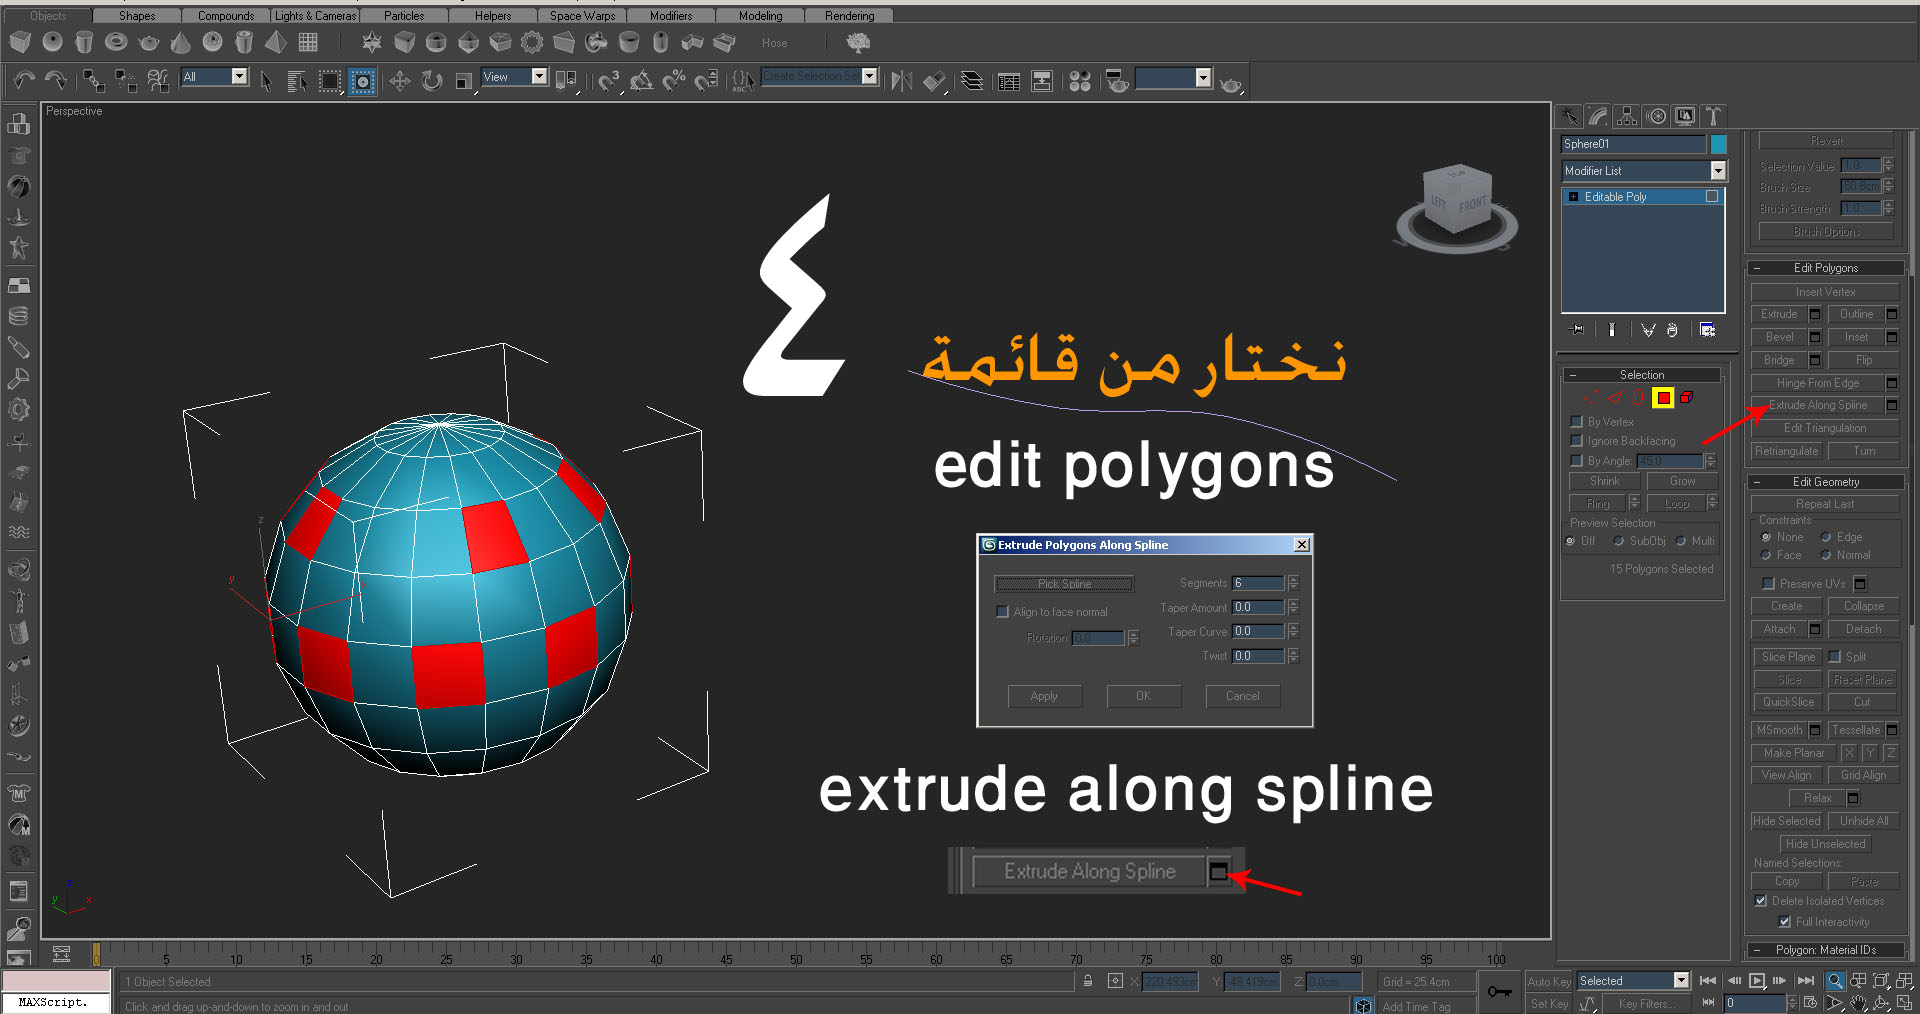Open the Selected key filter dropdown
The width and height of the screenshot is (1920, 1014).
point(1681,981)
